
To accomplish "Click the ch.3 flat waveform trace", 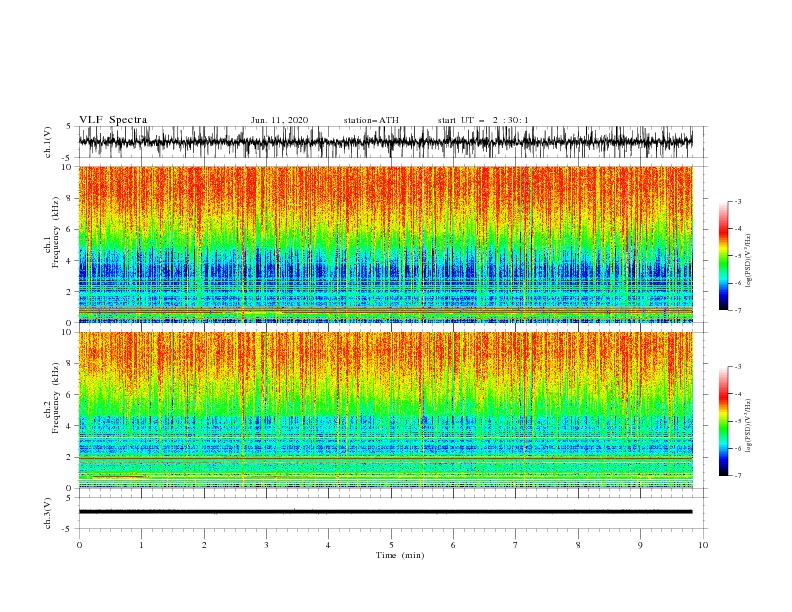I will (x=385, y=512).
